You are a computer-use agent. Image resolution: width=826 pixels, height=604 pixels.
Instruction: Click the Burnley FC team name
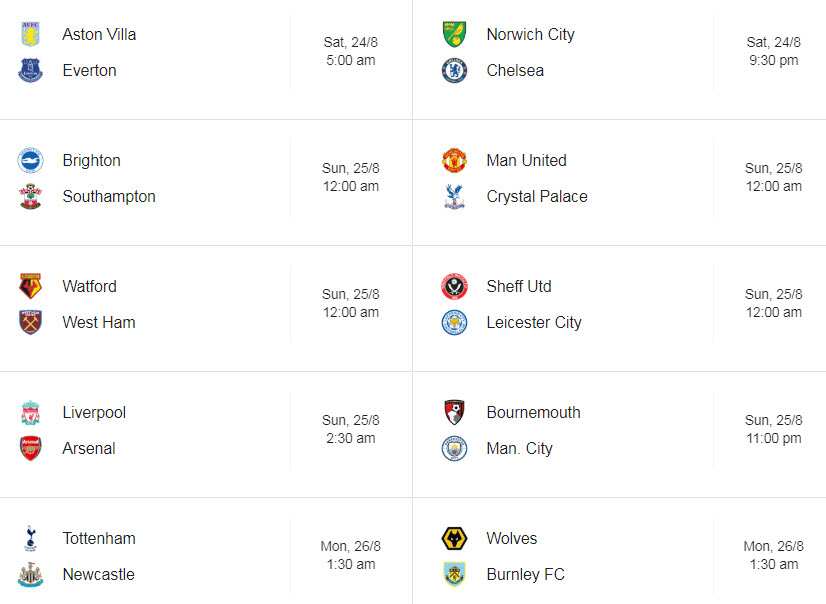click(x=524, y=574)
